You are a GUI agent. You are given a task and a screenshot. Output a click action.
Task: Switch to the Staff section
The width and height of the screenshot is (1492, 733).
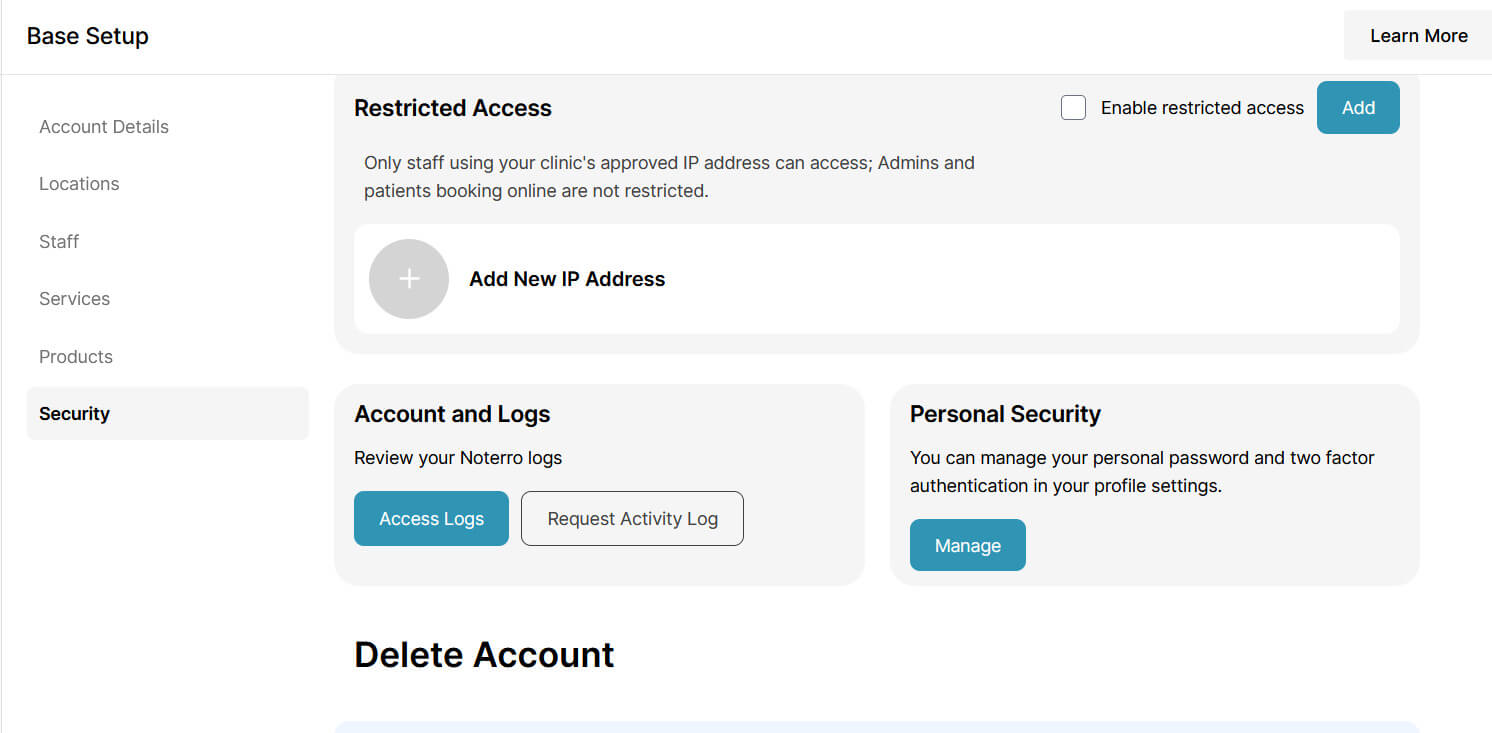[x=58, y=241]
